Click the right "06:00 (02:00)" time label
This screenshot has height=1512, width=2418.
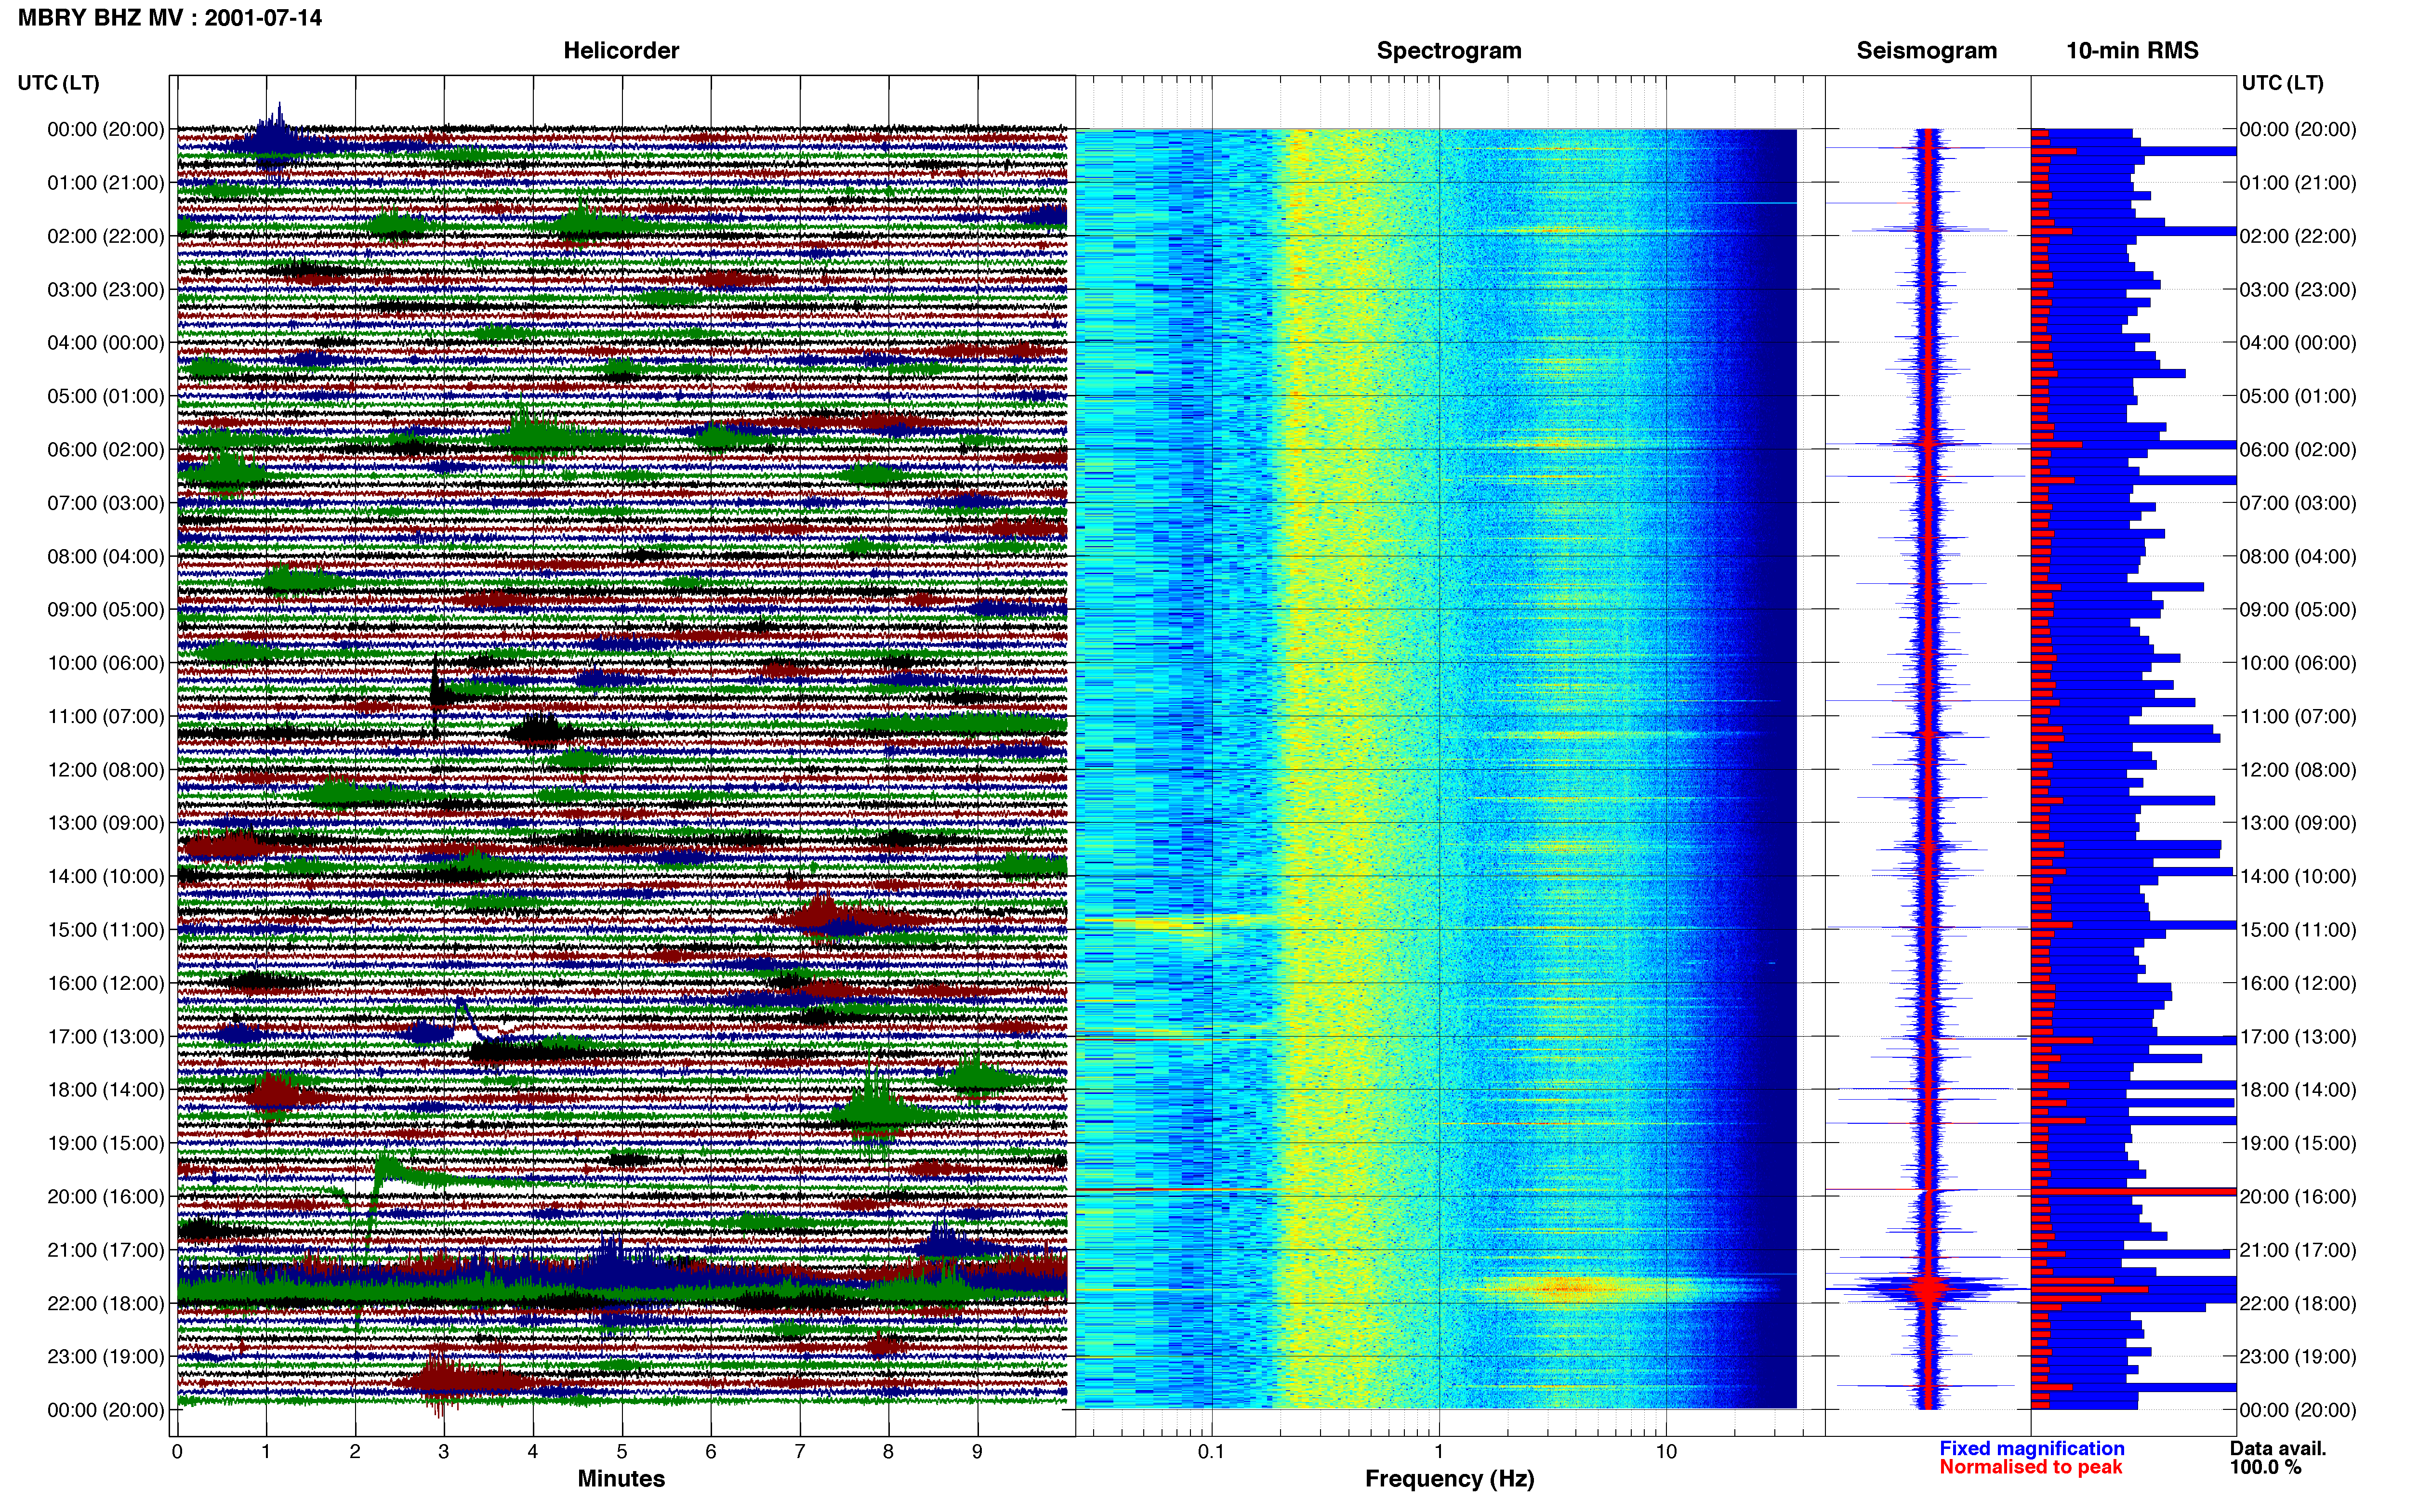click(x=2298, y=449)
